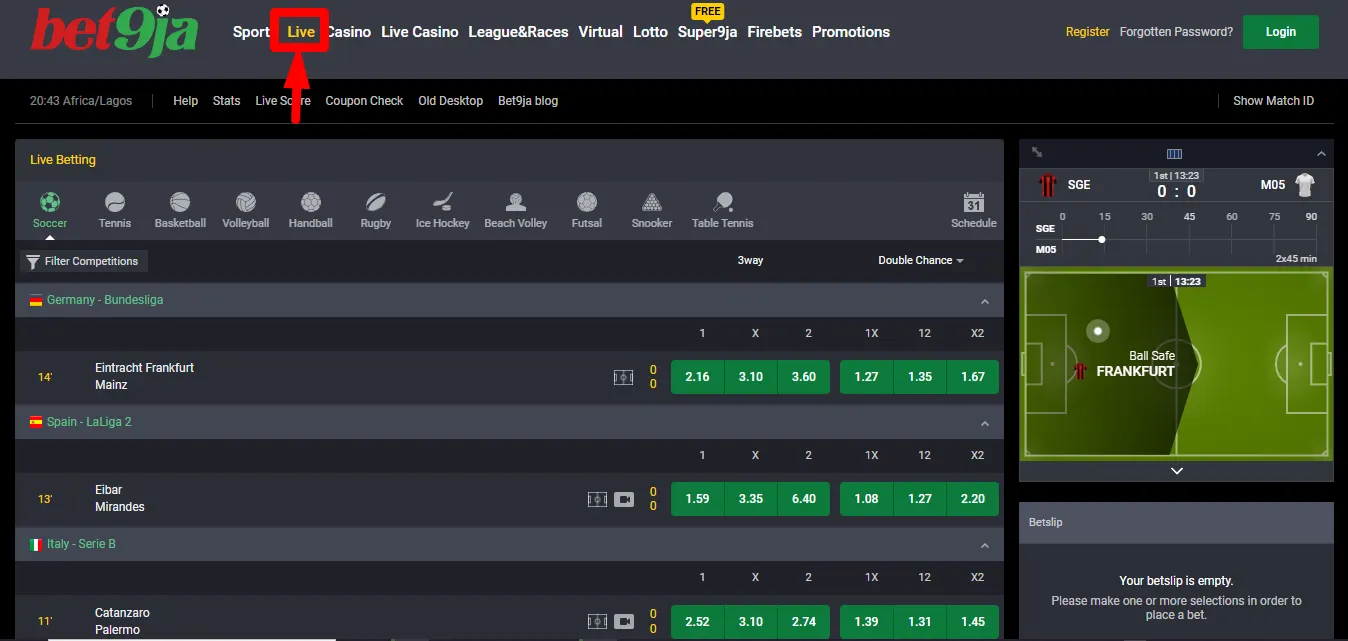The width and height of the screenshot is (1348, 641).
Task: Add the 3.35 draw odds for Eibar to betslip
Action: (x=750, y=498)
